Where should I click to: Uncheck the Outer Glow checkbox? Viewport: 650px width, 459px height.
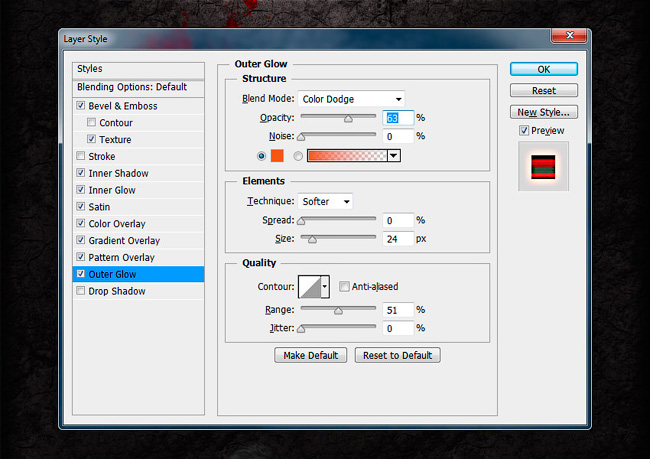coord(81,274)
